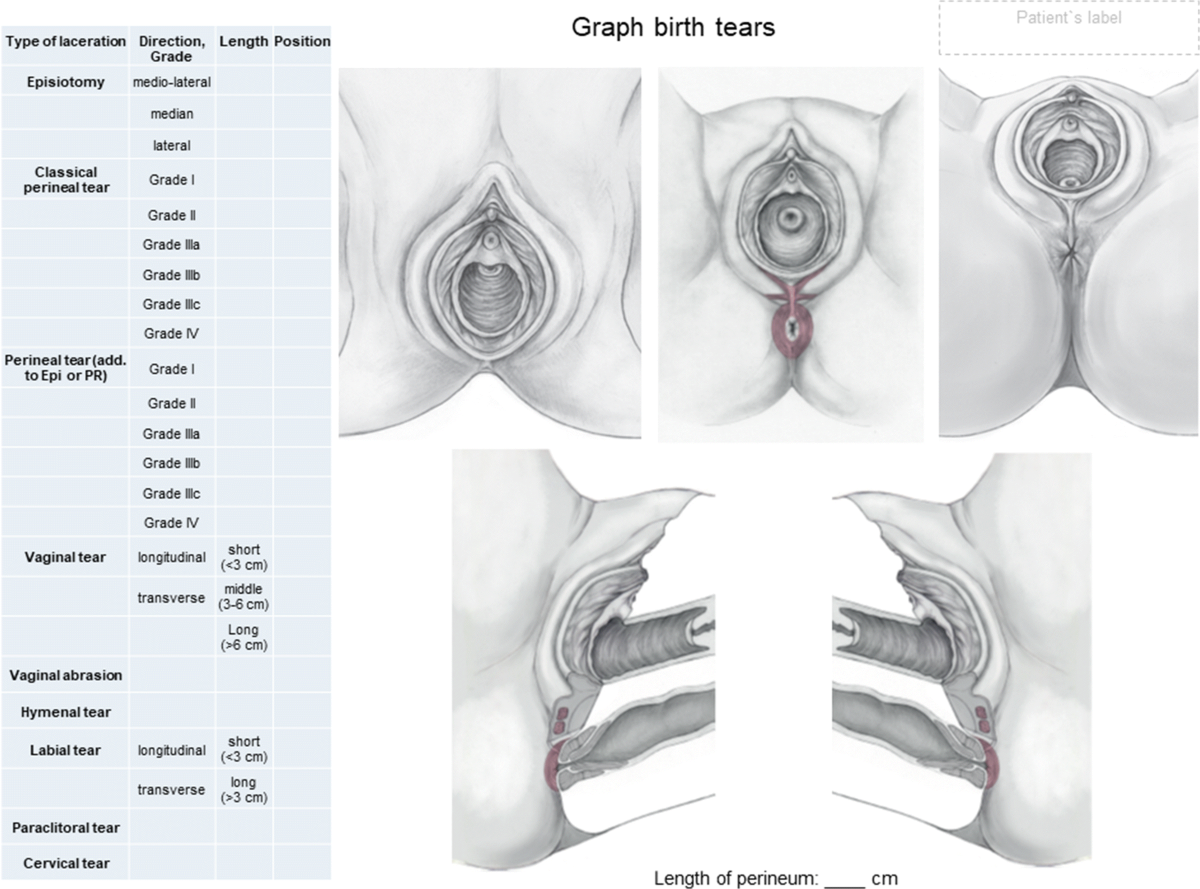
Task: Select the 'median' episiotomy direction
Action: (172, 114)
